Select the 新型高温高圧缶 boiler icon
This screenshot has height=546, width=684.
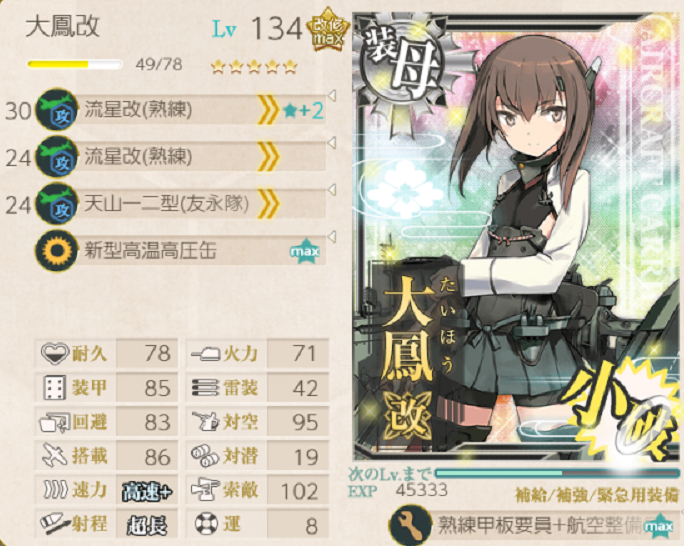tap(56, 250)
